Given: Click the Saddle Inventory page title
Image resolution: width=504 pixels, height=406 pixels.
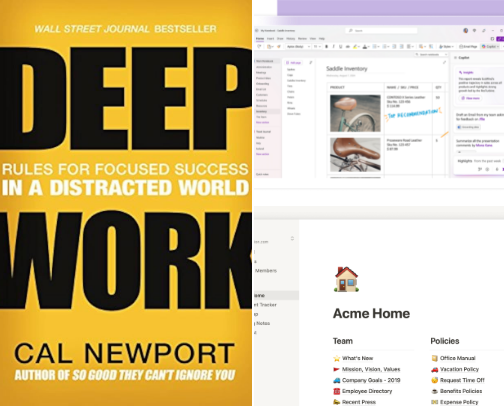Looking at the screenshot, I should pyautogui.click(x=347, y=69).
